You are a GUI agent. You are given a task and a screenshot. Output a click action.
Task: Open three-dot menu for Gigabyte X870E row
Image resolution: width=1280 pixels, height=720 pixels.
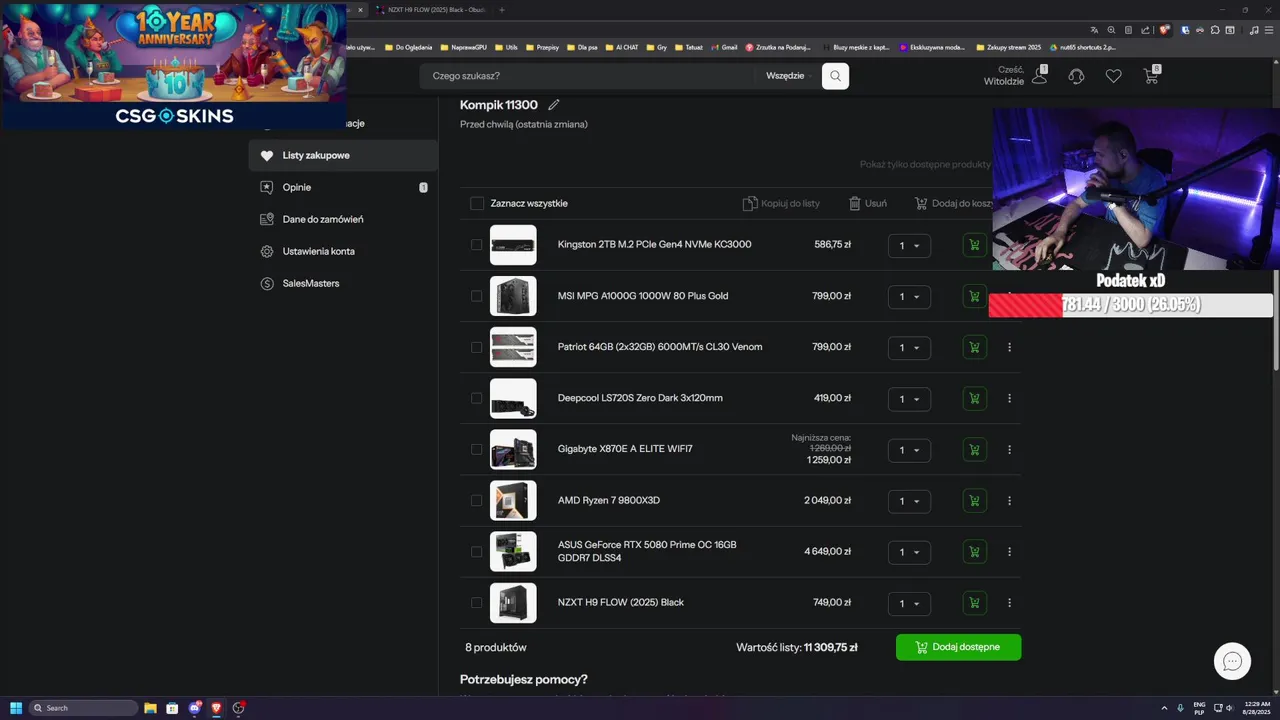[1009, 449]
